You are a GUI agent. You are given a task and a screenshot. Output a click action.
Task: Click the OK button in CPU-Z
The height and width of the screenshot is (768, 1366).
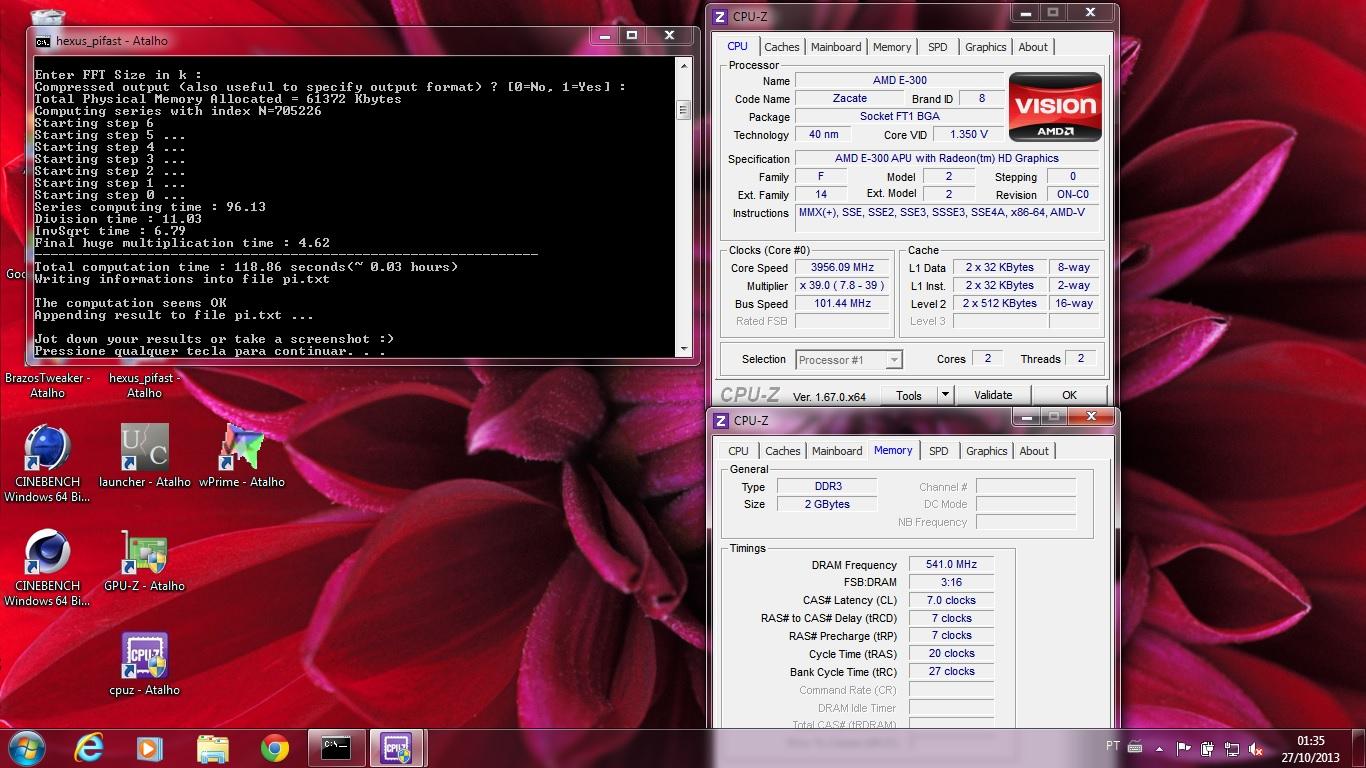coord(1069,395)
